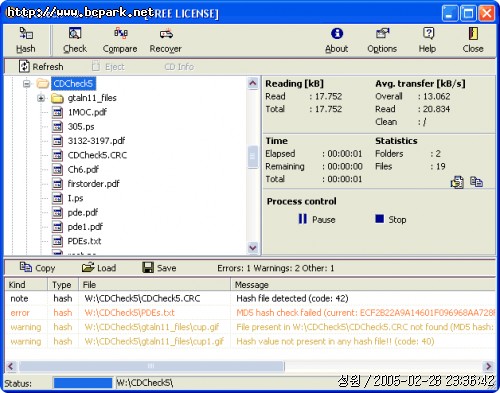This screenshot has height=393, width=500.
Task: Load a log file
Action: (99, 268)
